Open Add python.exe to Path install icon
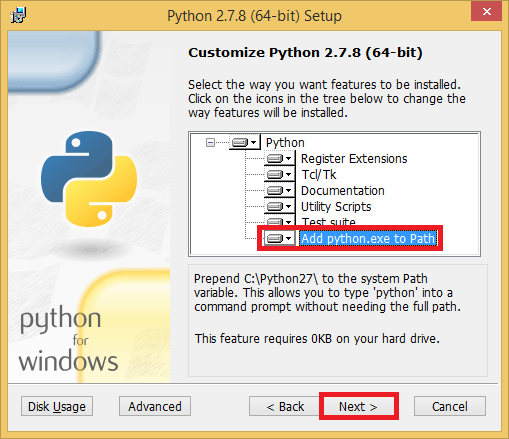Viewport: 509px width, 439px height. (x=280, y=238)
